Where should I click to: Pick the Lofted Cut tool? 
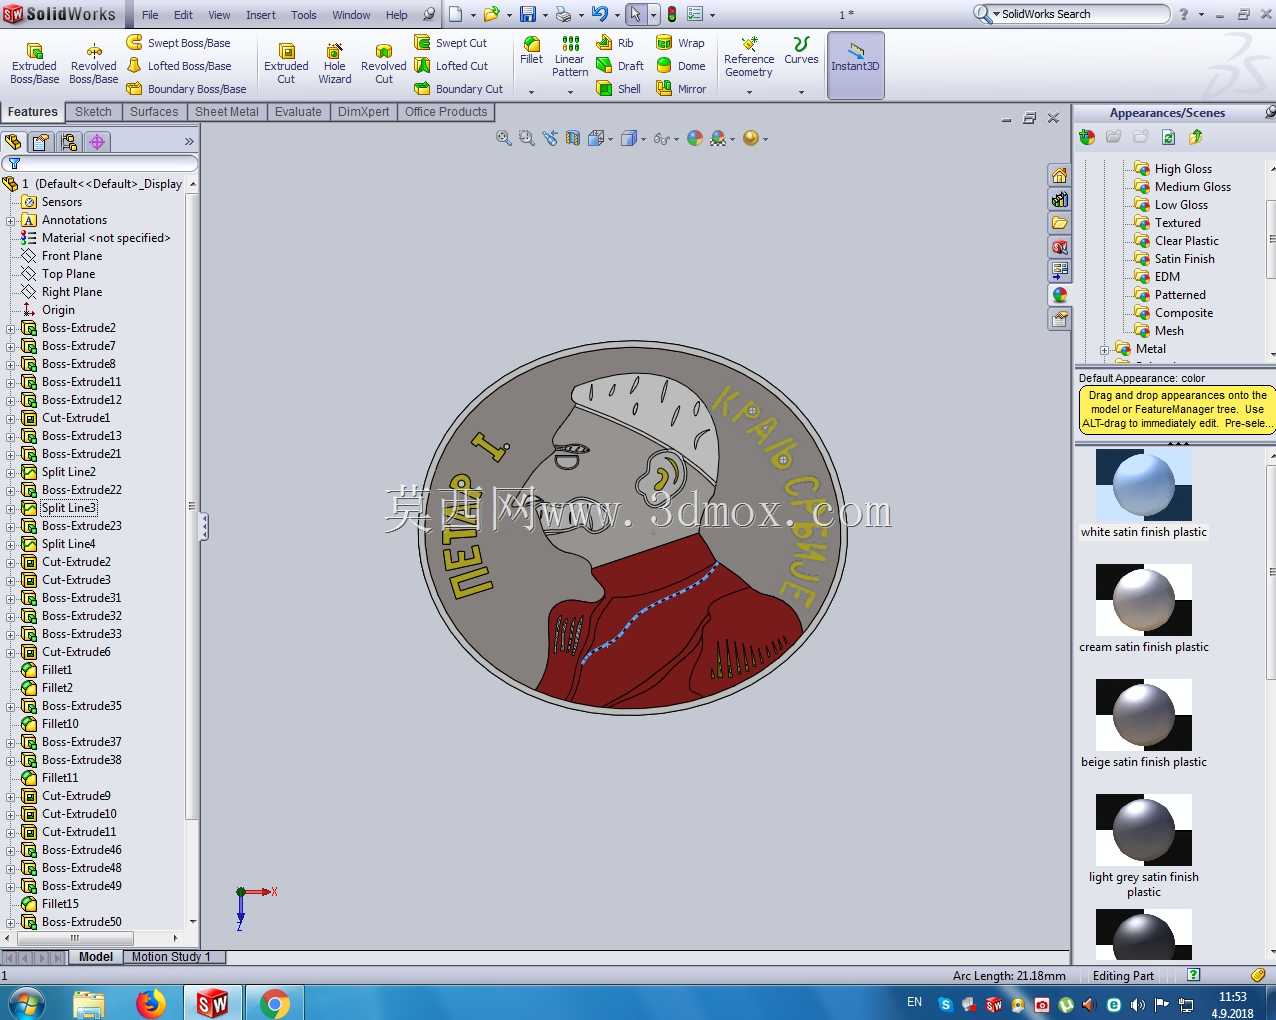[x=451, y=66]
